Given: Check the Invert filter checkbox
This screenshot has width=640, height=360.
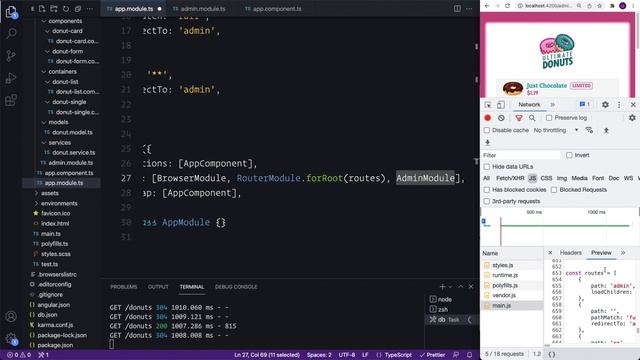Looking at the screenshot, I should point(569,155).
